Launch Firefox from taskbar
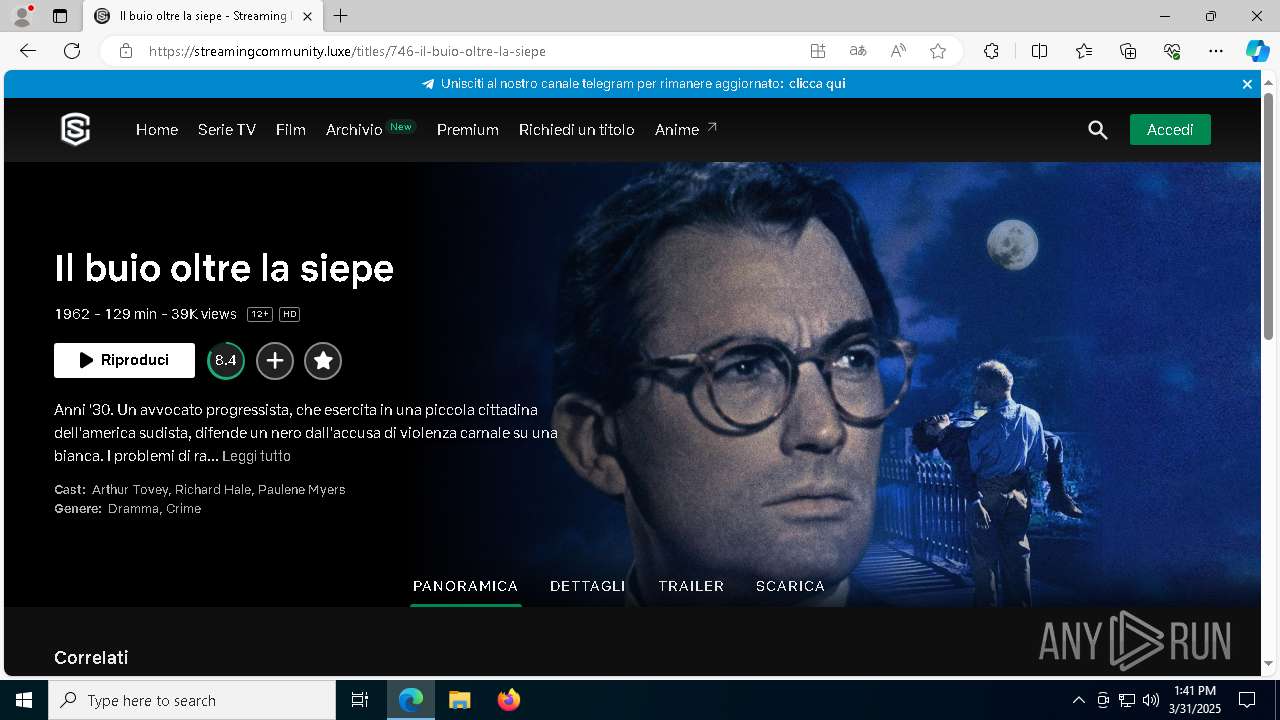 pos(509,700)
